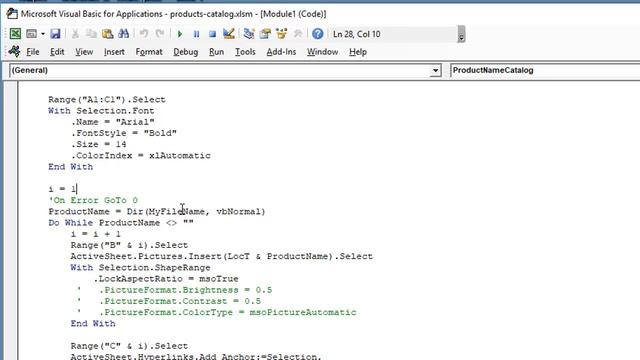
Task: Click line .LockAspectRatio = msoTrue
Action: coord(166,279)
